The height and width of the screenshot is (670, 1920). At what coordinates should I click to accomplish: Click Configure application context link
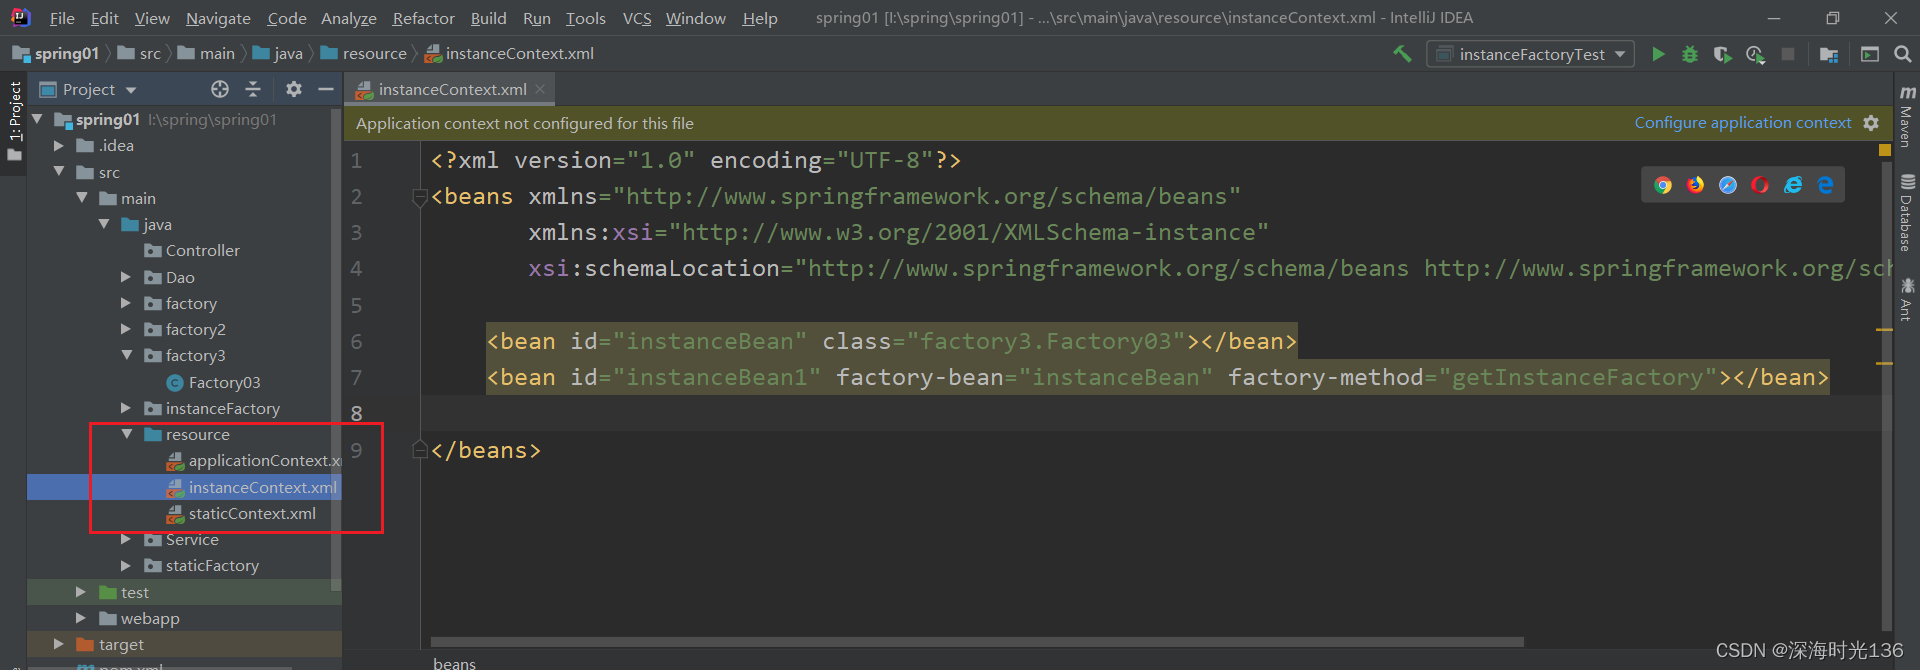(x=1742, y=123)
